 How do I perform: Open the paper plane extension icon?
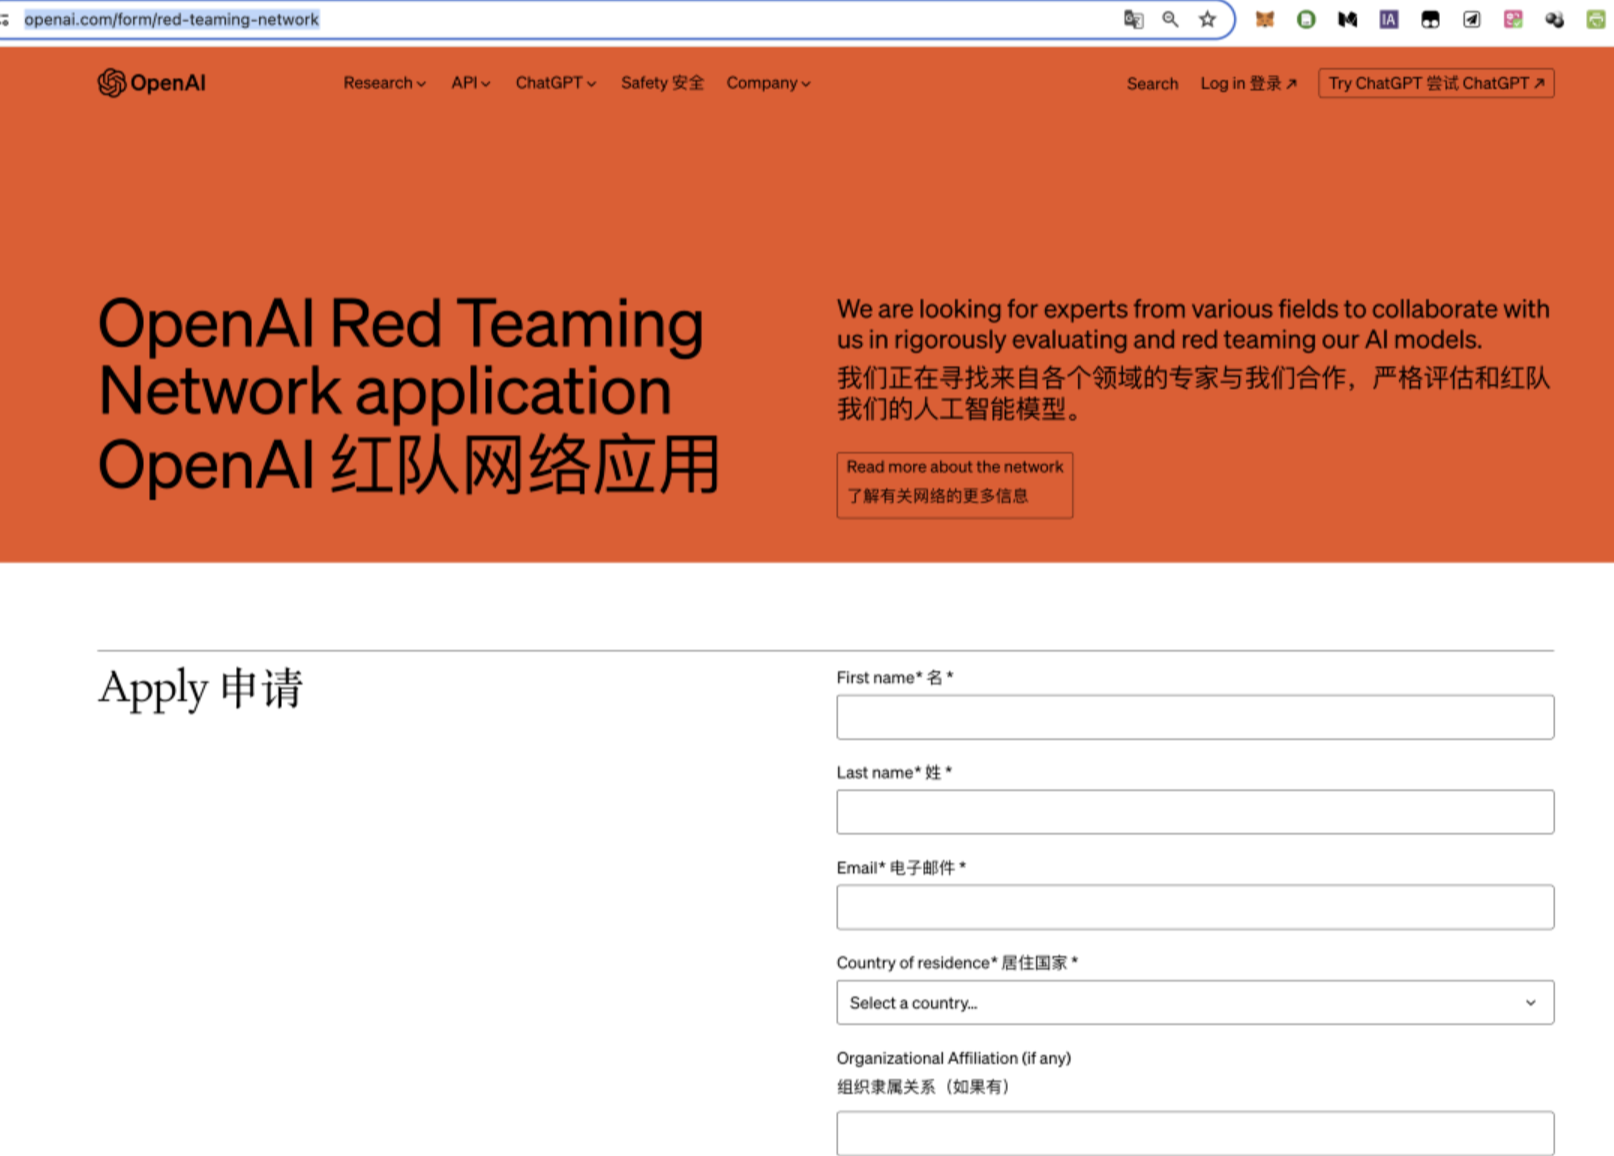[1472, 19]
